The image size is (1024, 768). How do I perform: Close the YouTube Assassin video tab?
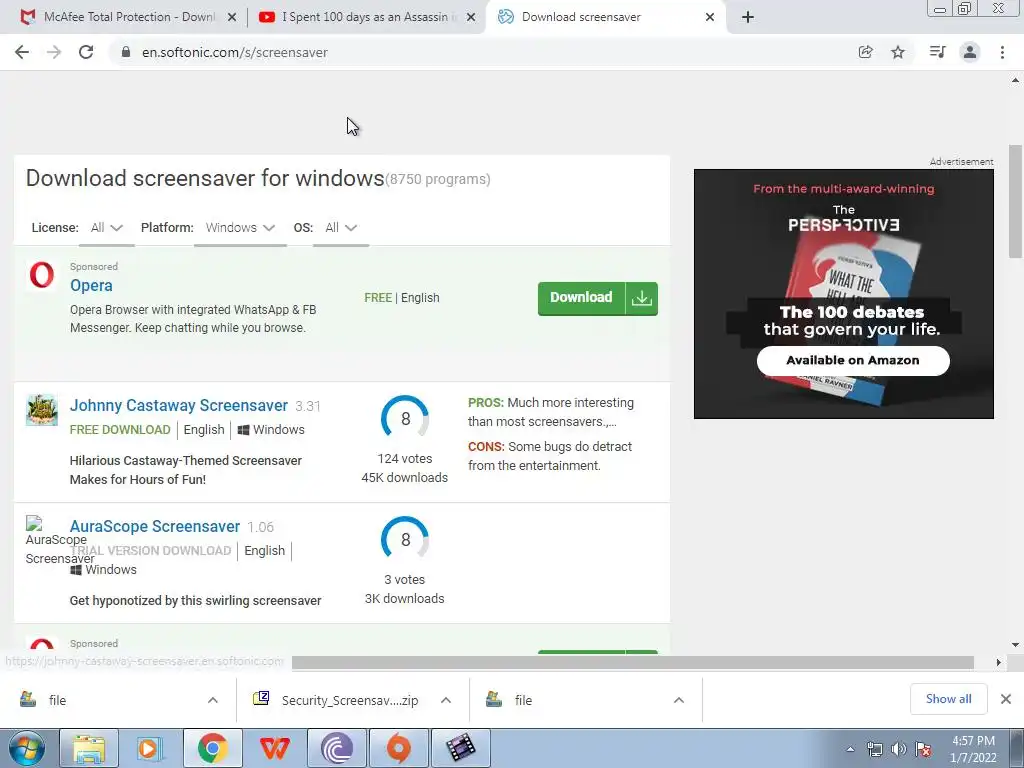pyautogui.click(x=471, y=18)
